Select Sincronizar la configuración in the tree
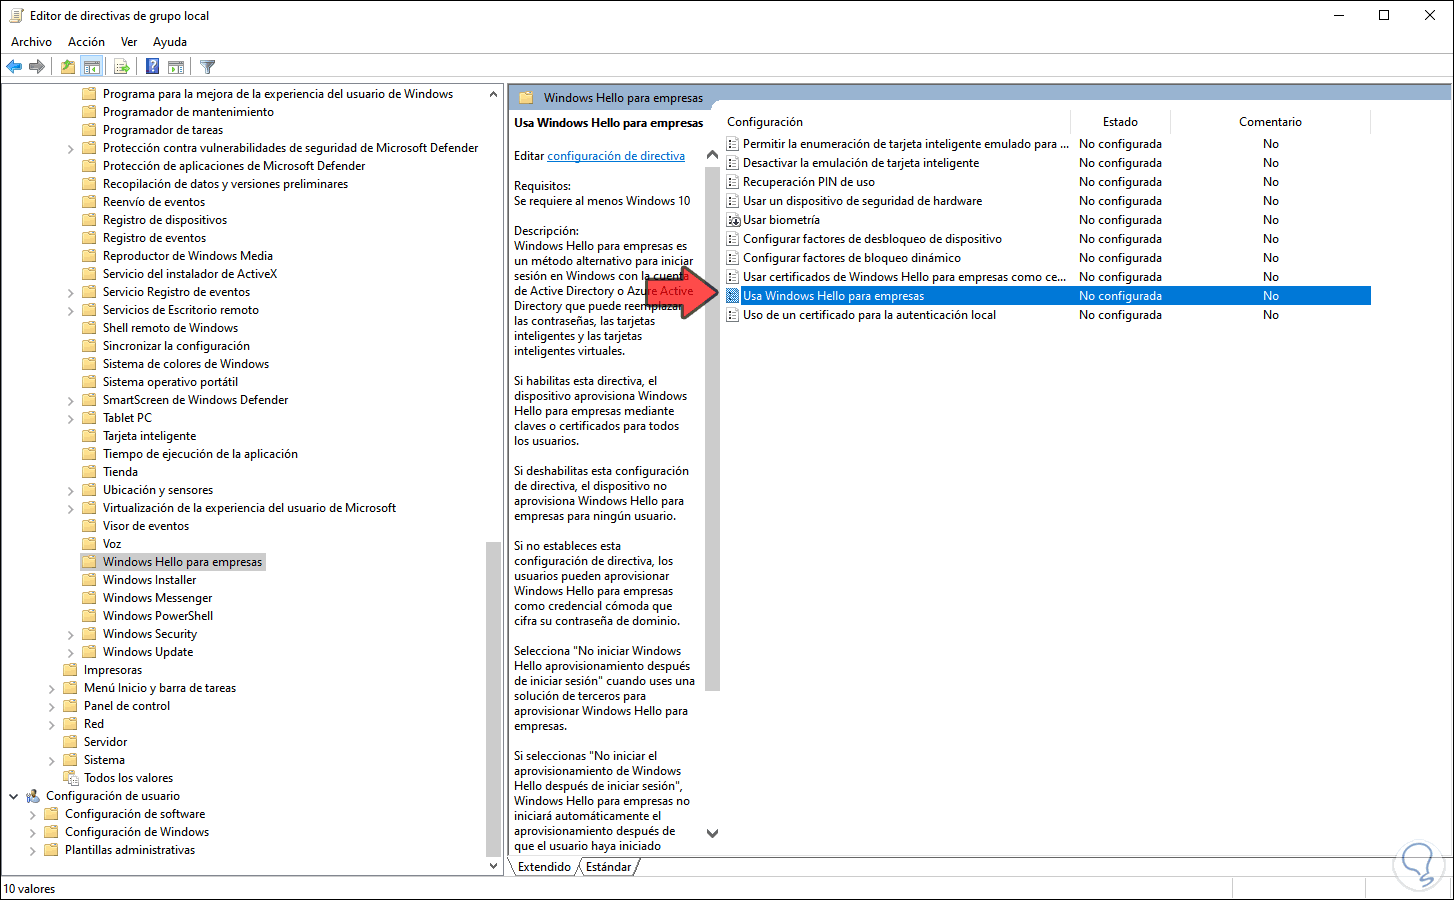1454x900 pixels. pos(176,346)
